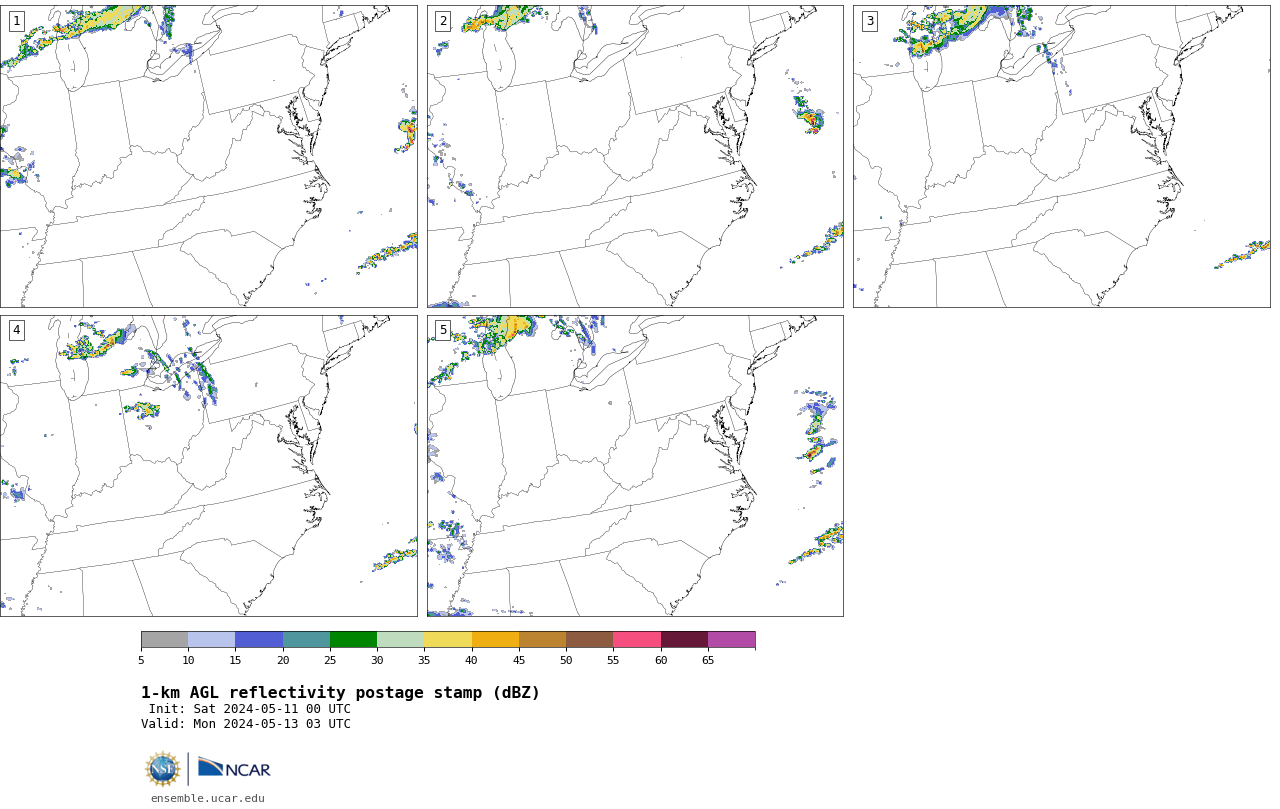The height and width of the screenshot is (809, 1280).
Task: Click the colorbar tick label 50
Action: coord(566,660)
